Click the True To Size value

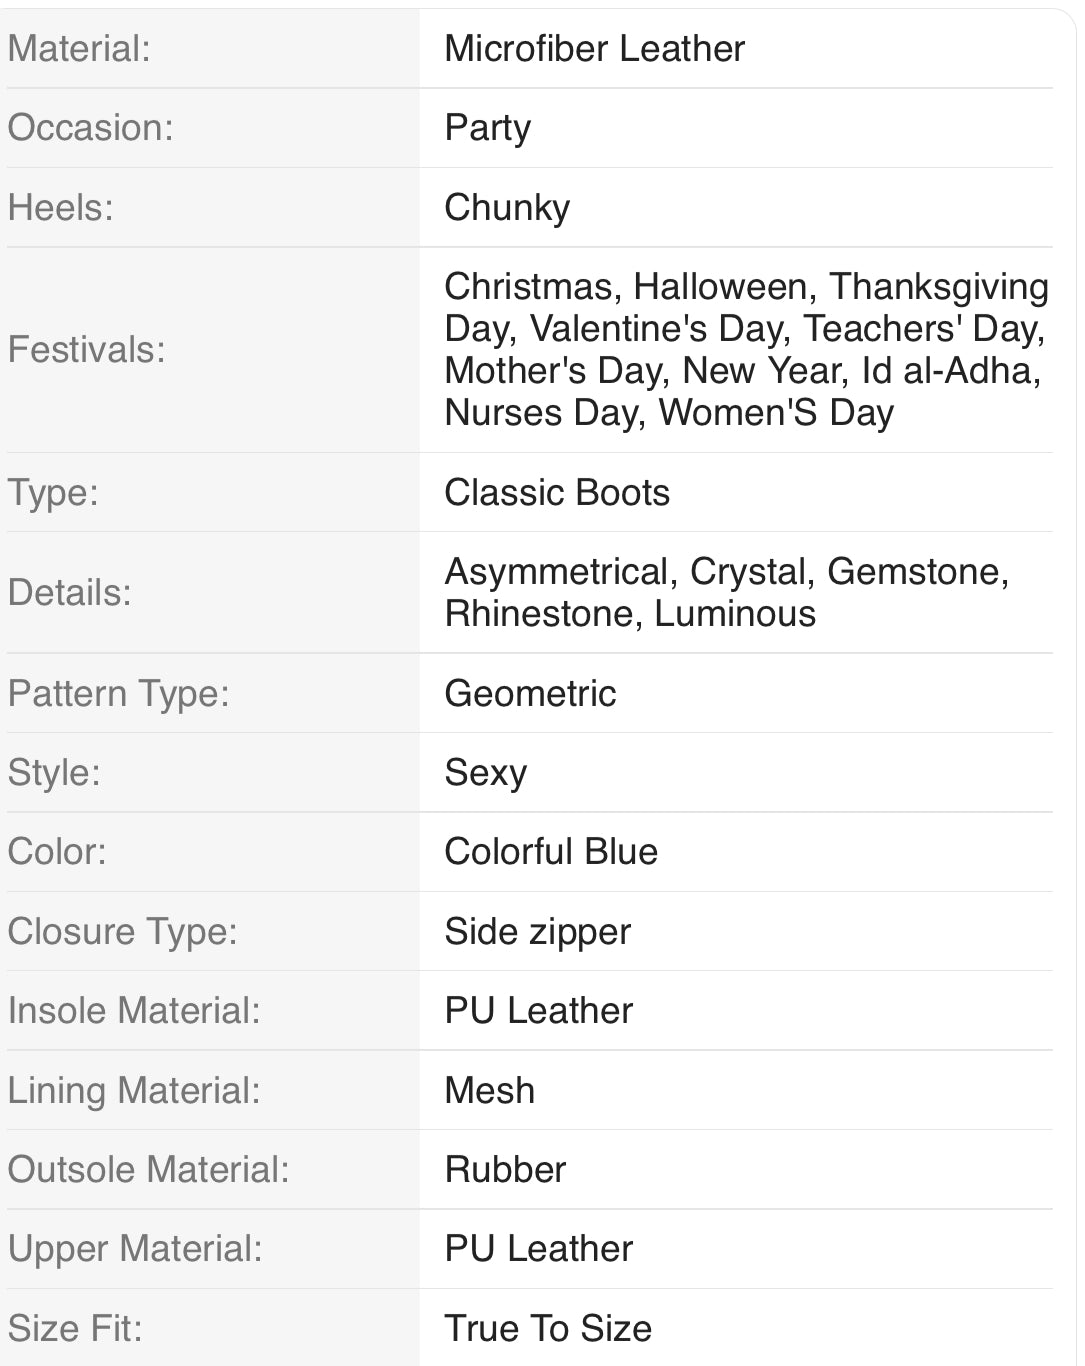tap(547, 1328)
